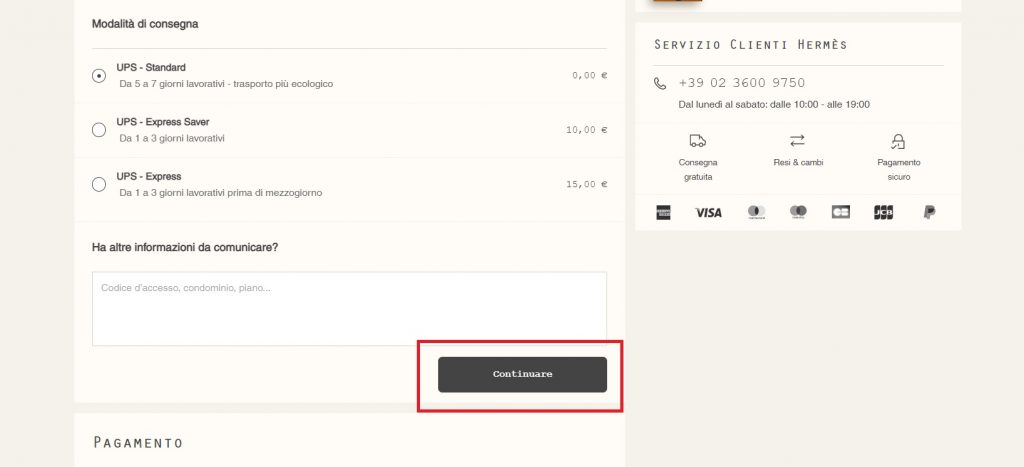
Task: Click the PayPal logo
Action: pyautogui.click(x=929, y=212)
